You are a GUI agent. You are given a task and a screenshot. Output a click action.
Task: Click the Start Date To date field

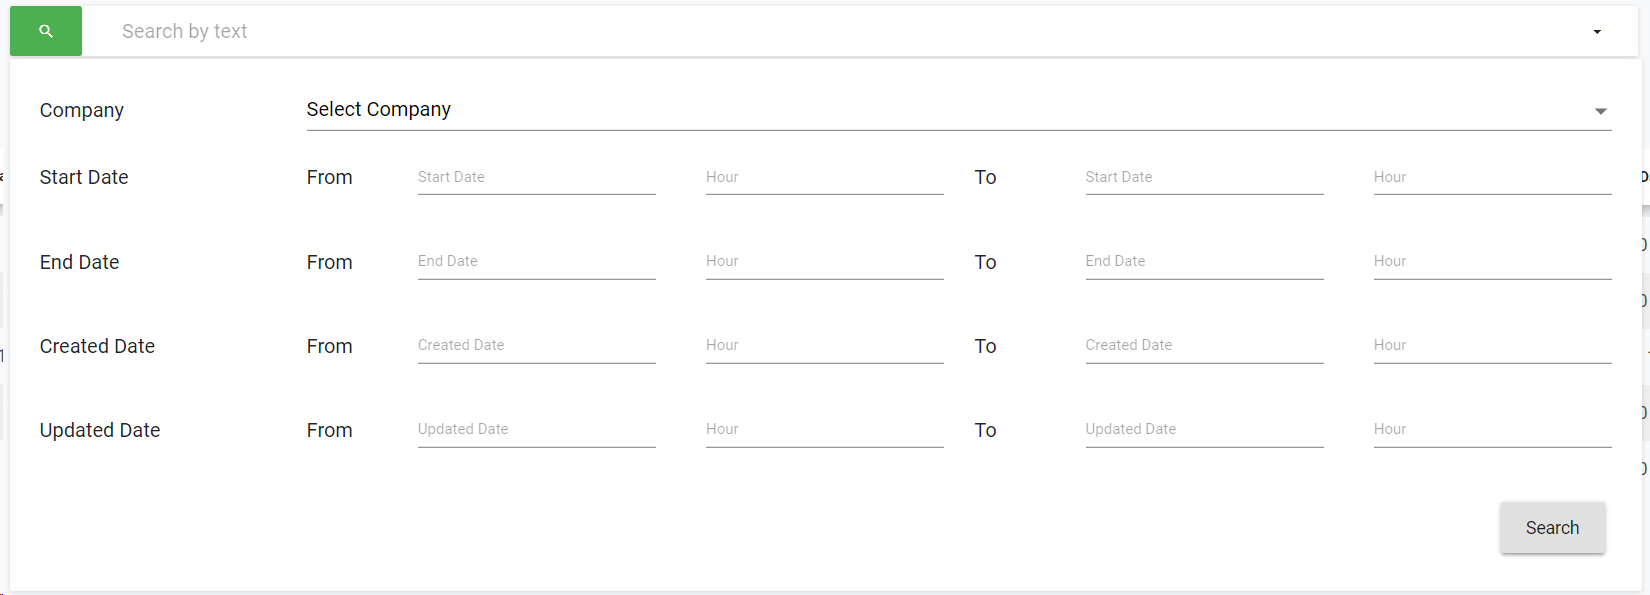[1204, 178]
